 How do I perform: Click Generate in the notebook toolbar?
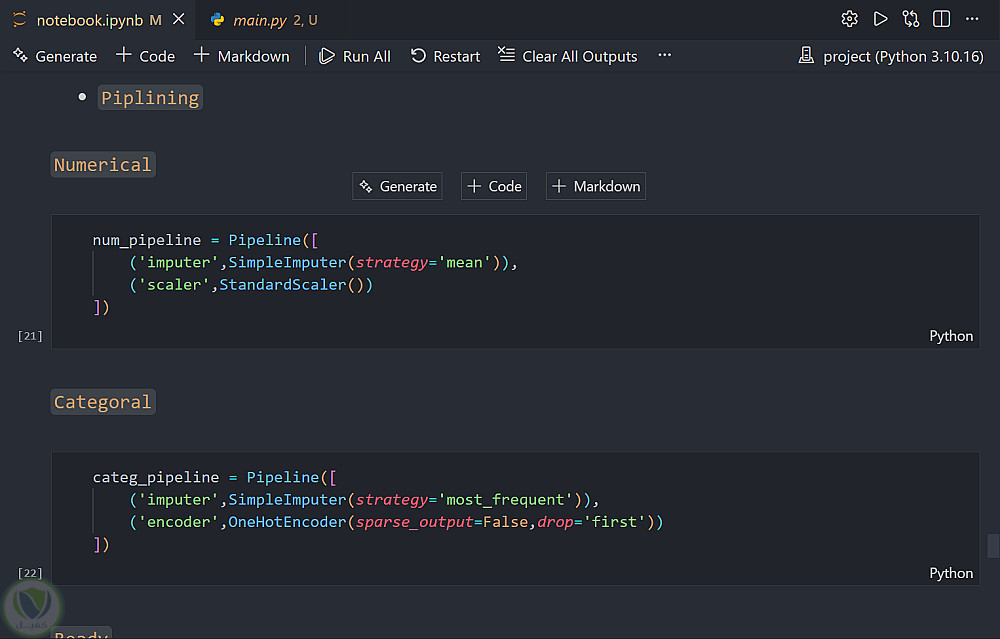click(55, 56)
